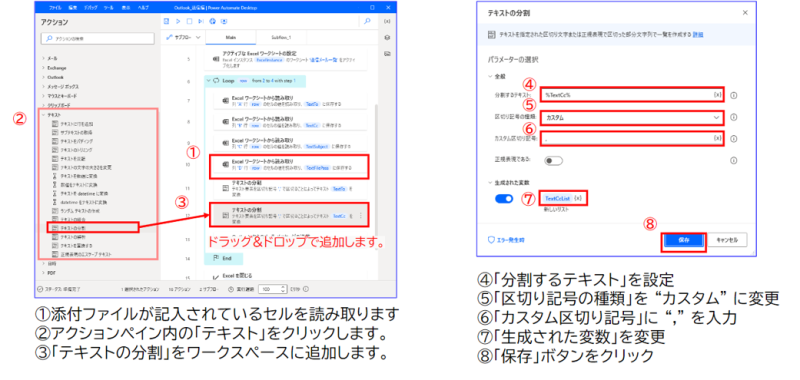Select テキストを置換する in the actions list
The height and width of the screenshot is (380, 800).
[77, 245]
